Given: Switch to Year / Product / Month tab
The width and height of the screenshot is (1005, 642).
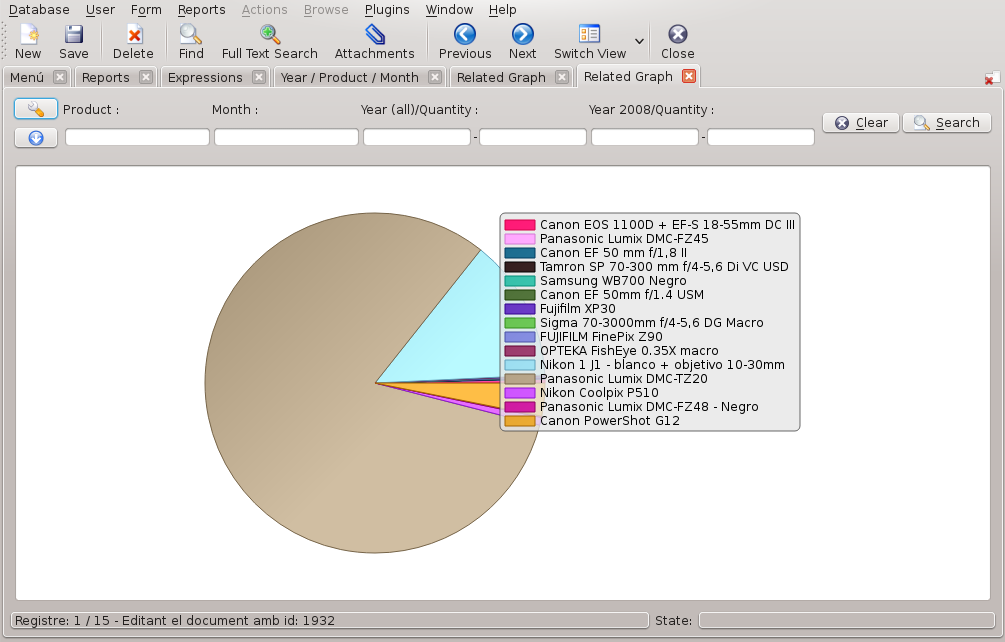Looking at the screenshot, I should (x=349, y=78).
